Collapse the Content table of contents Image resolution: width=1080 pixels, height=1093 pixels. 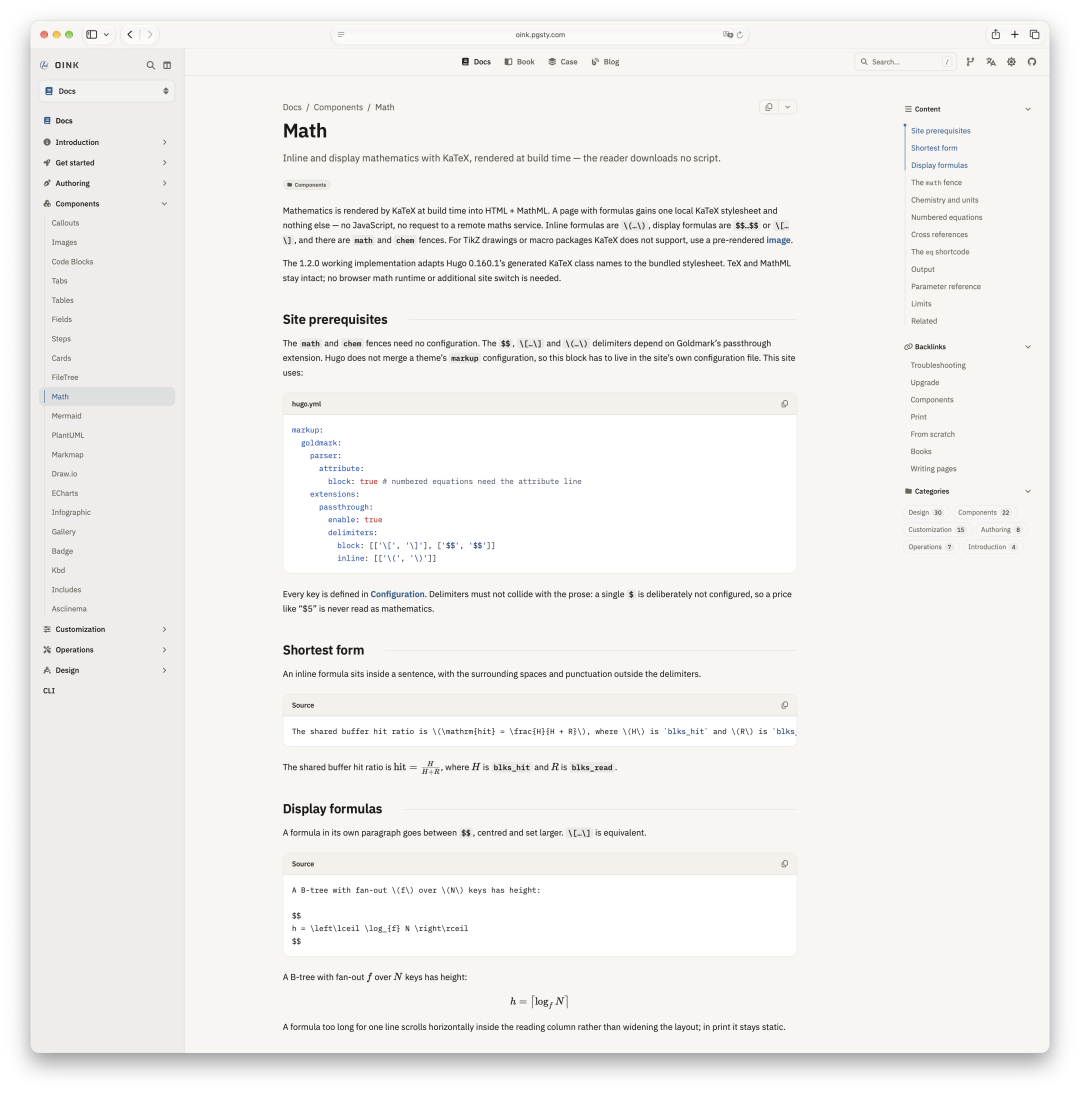click(x=1028, y=109)
